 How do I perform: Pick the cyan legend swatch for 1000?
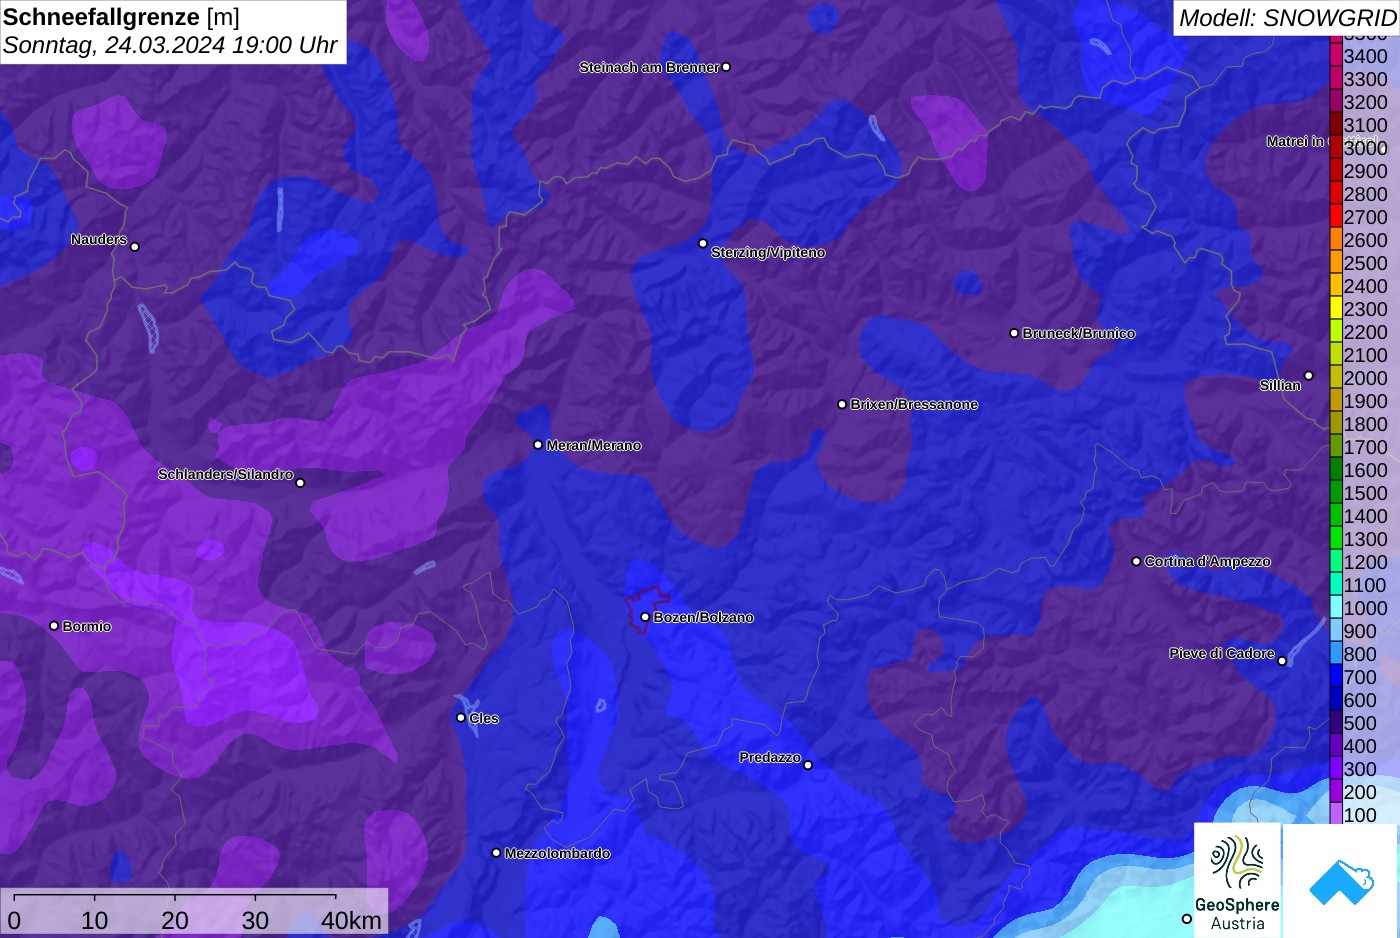[x=1336, y=608]
